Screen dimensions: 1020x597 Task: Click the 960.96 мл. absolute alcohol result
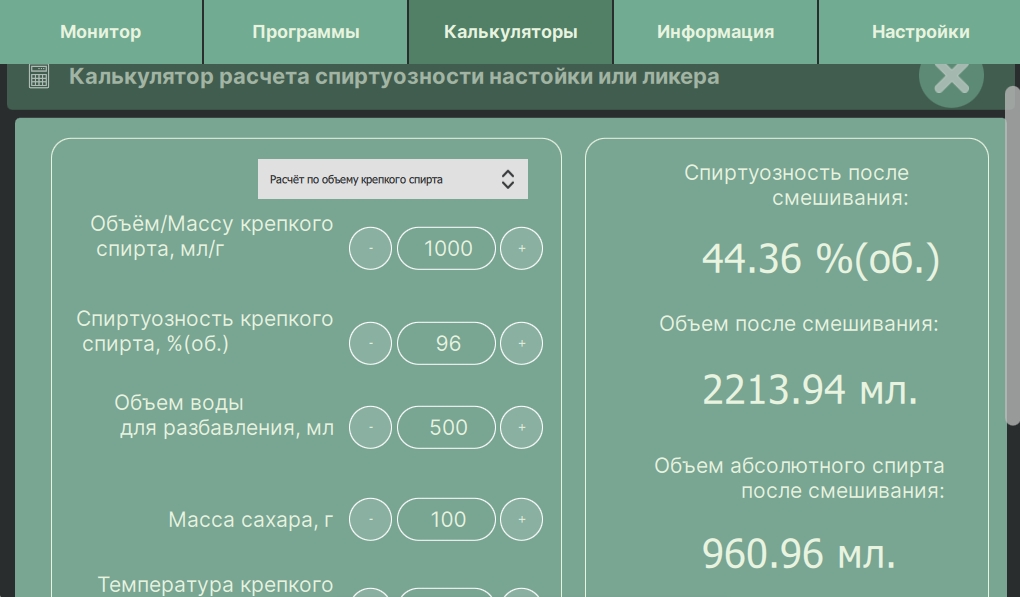(799, 554)
